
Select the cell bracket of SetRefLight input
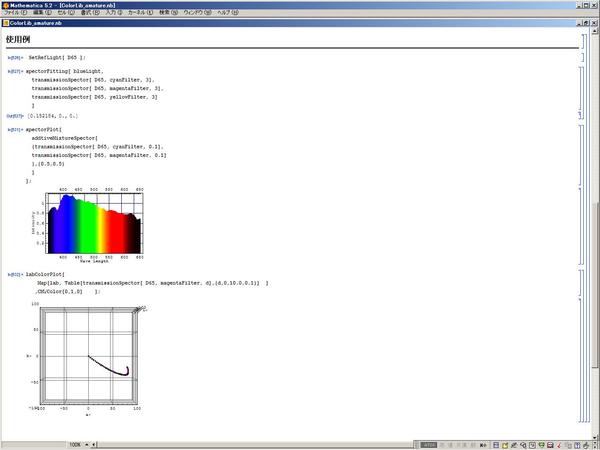[581, 59]
